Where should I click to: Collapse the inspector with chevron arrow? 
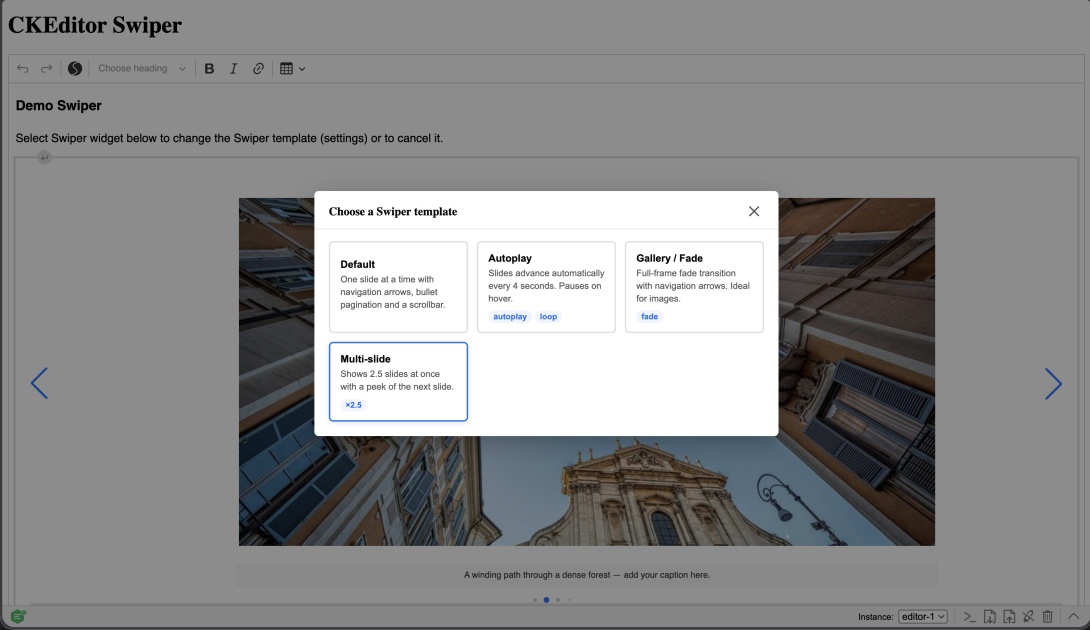click(x=1073, y=617)
